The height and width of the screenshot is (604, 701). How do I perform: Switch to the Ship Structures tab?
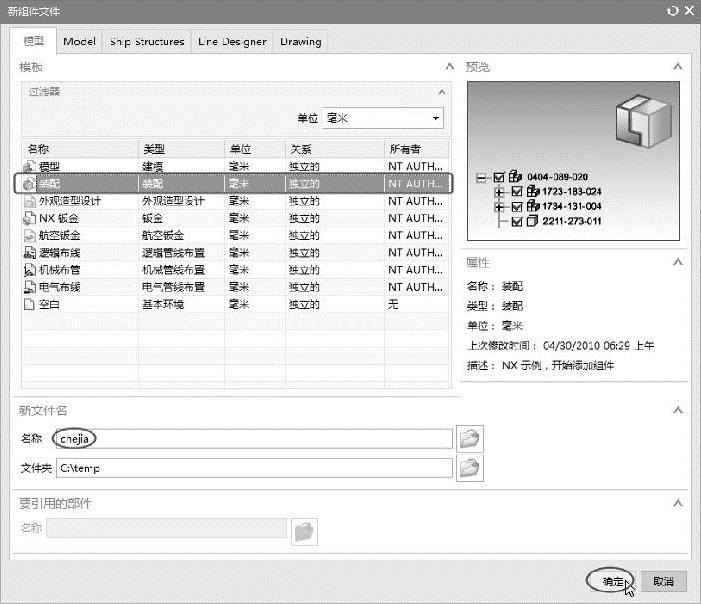(x=147, y=42)
